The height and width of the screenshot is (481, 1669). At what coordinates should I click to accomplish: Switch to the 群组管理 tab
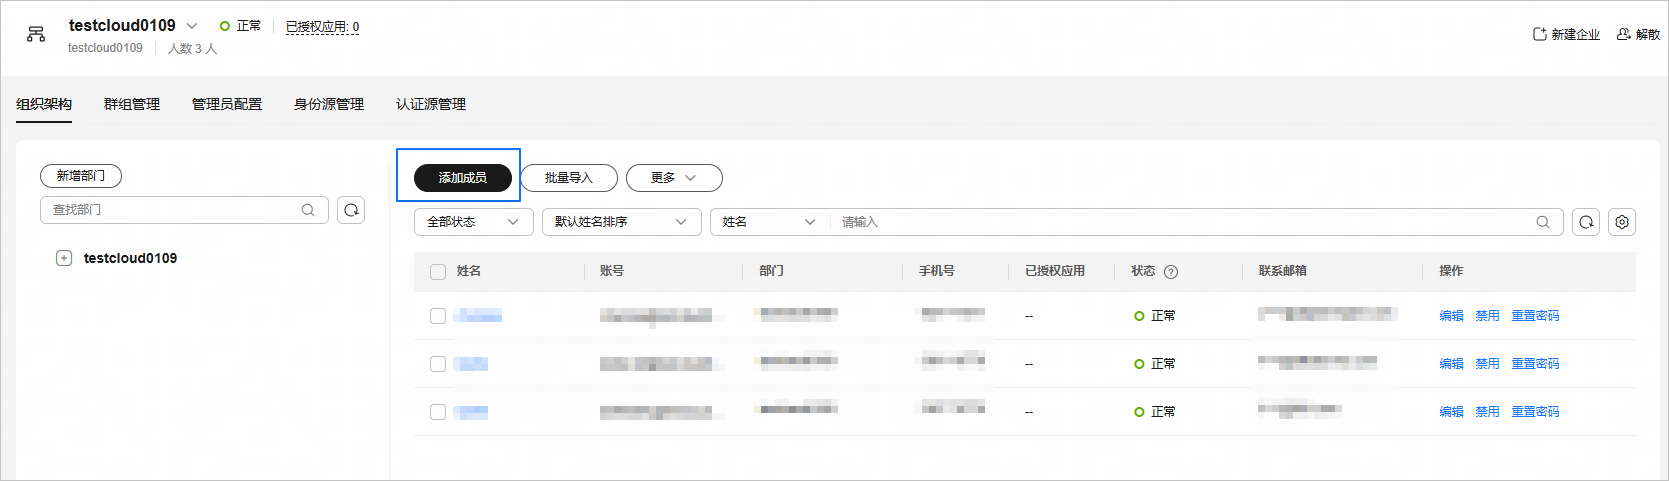pos(132,104)
